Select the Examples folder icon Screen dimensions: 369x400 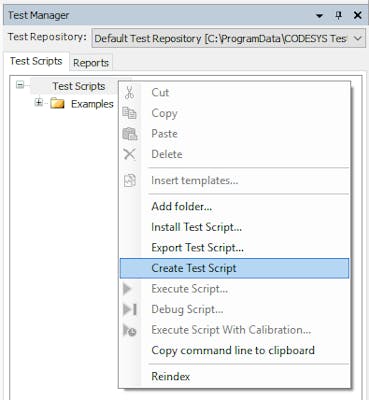[x=57, y=104]
